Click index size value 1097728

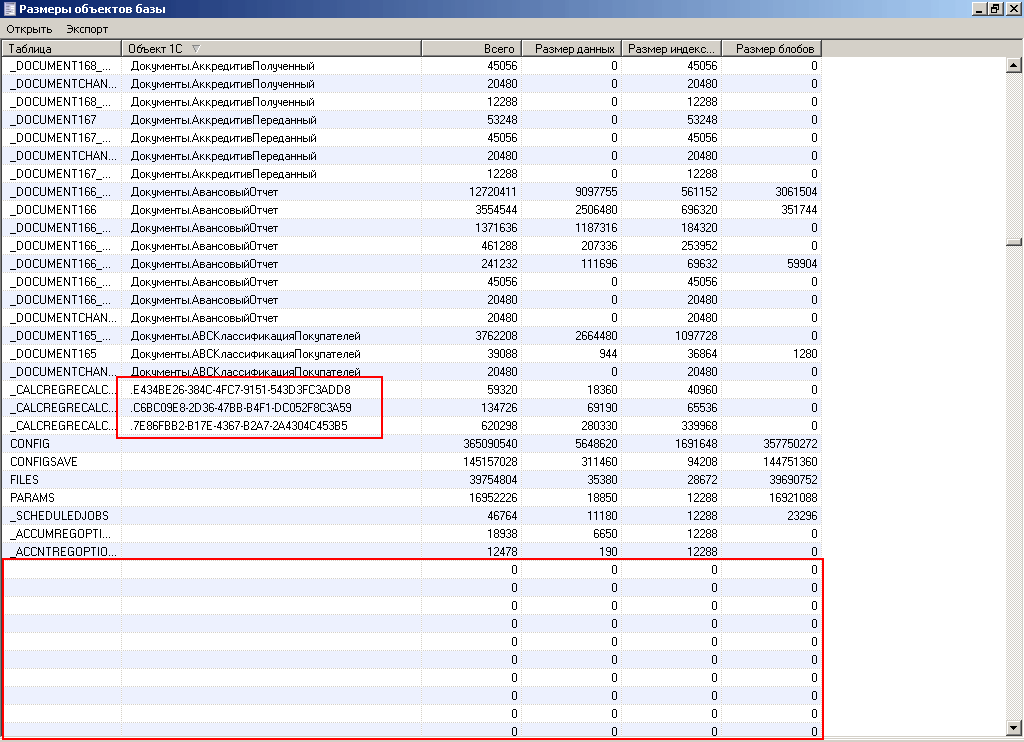tap(696, 336)
